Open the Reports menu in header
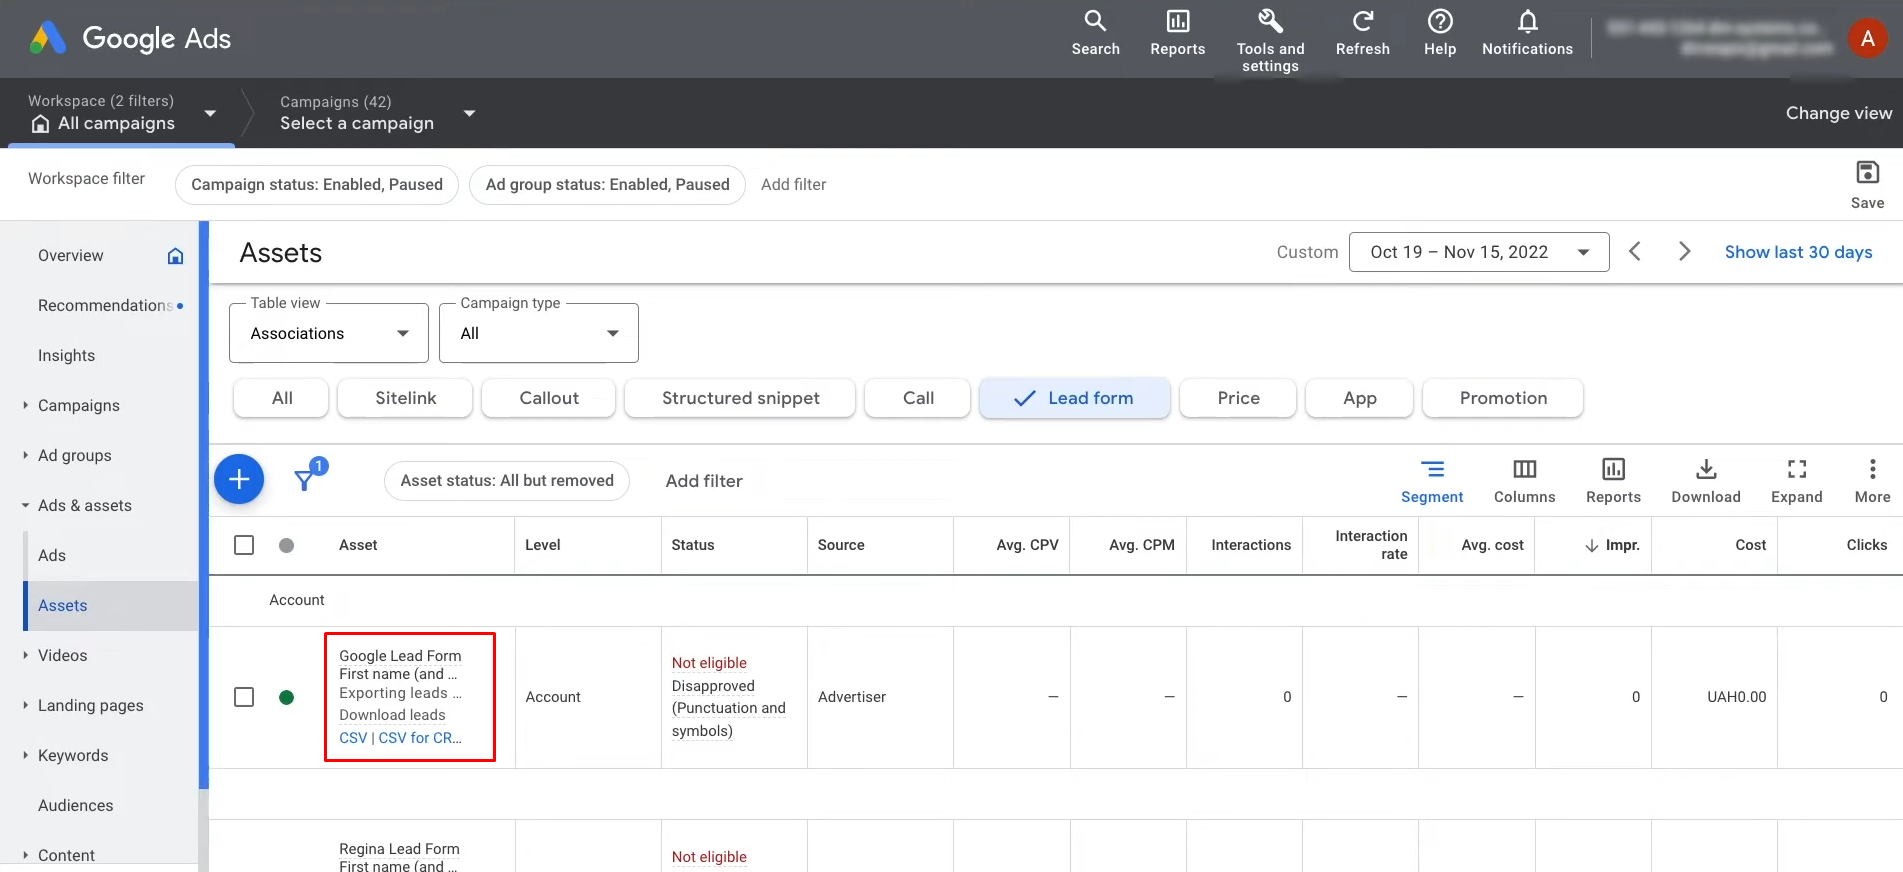Screen dimensions: 1903x872 [x=1177, y=33]
